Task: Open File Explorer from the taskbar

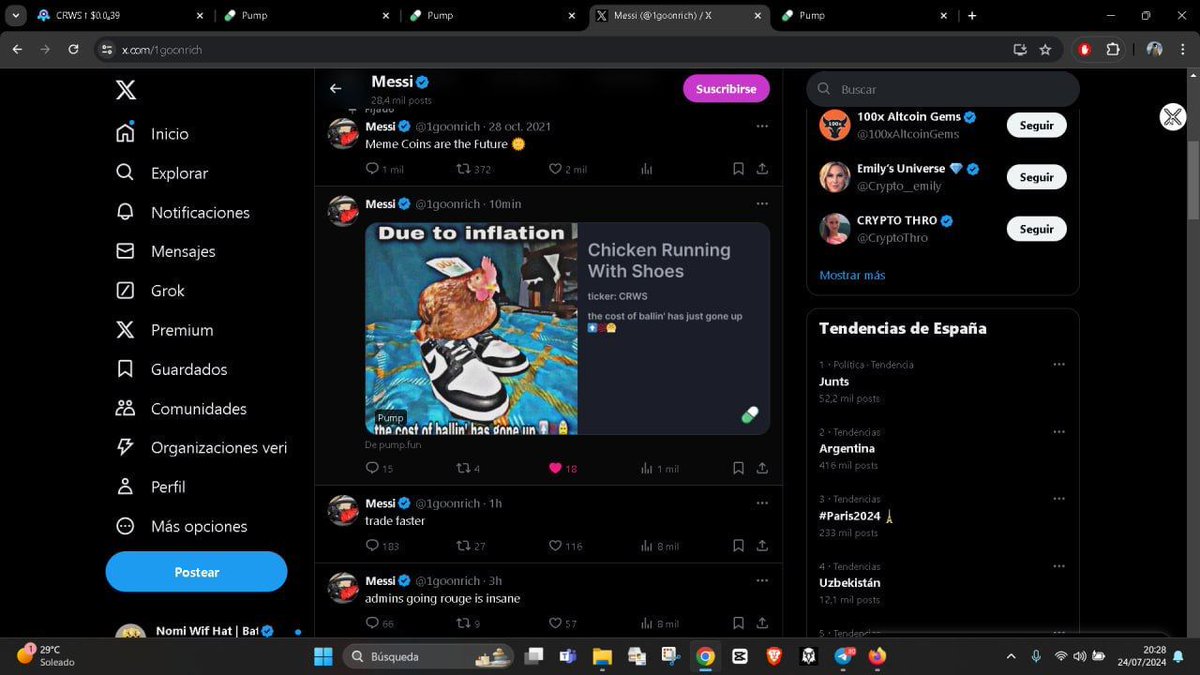Action: [602, 657]
